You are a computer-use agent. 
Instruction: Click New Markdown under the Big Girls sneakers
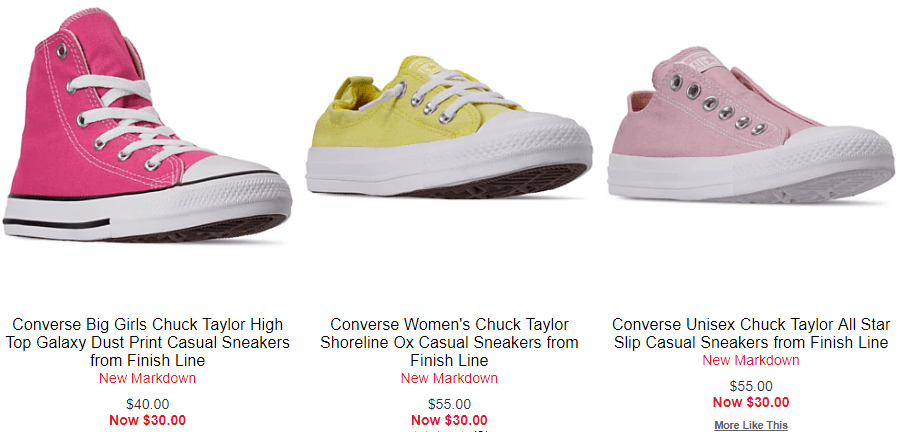point(147,379)
